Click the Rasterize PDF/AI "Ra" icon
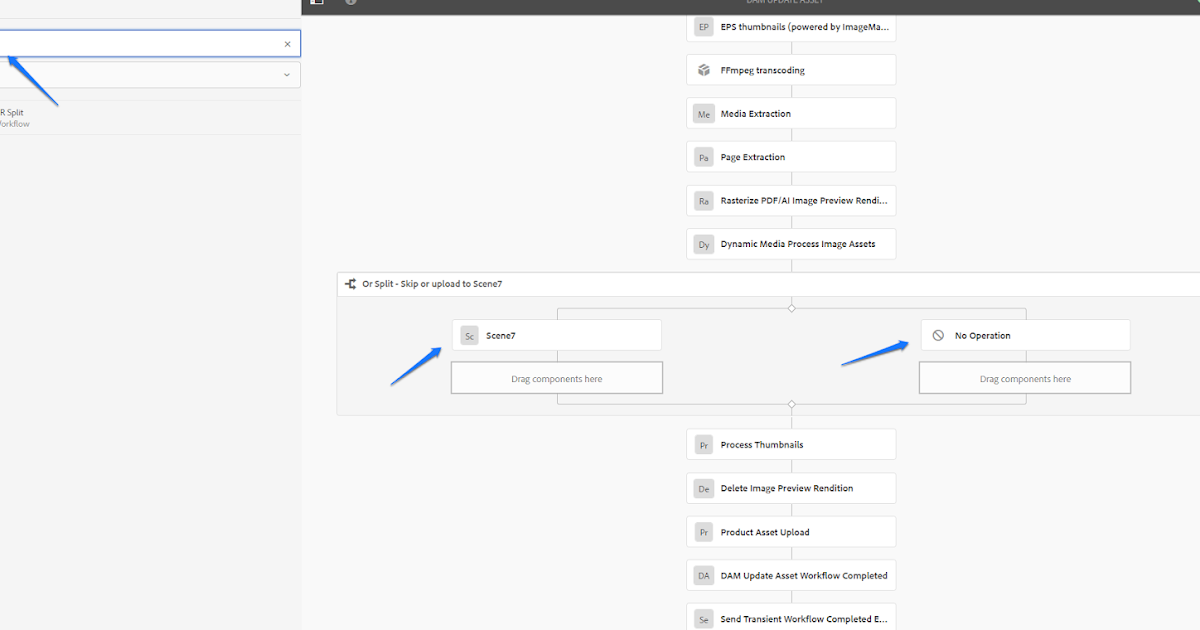 pos(703,200)
